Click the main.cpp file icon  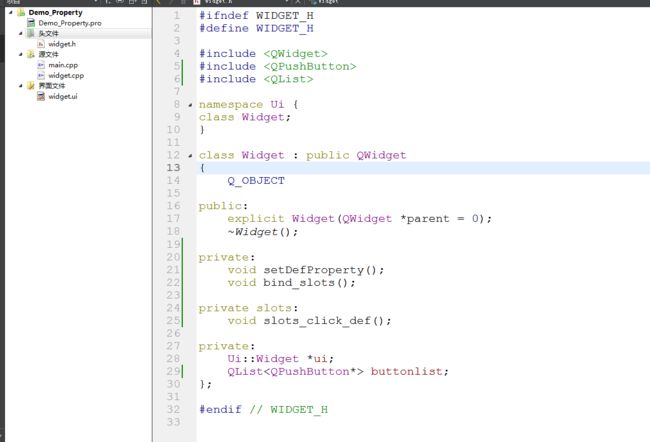41,65
